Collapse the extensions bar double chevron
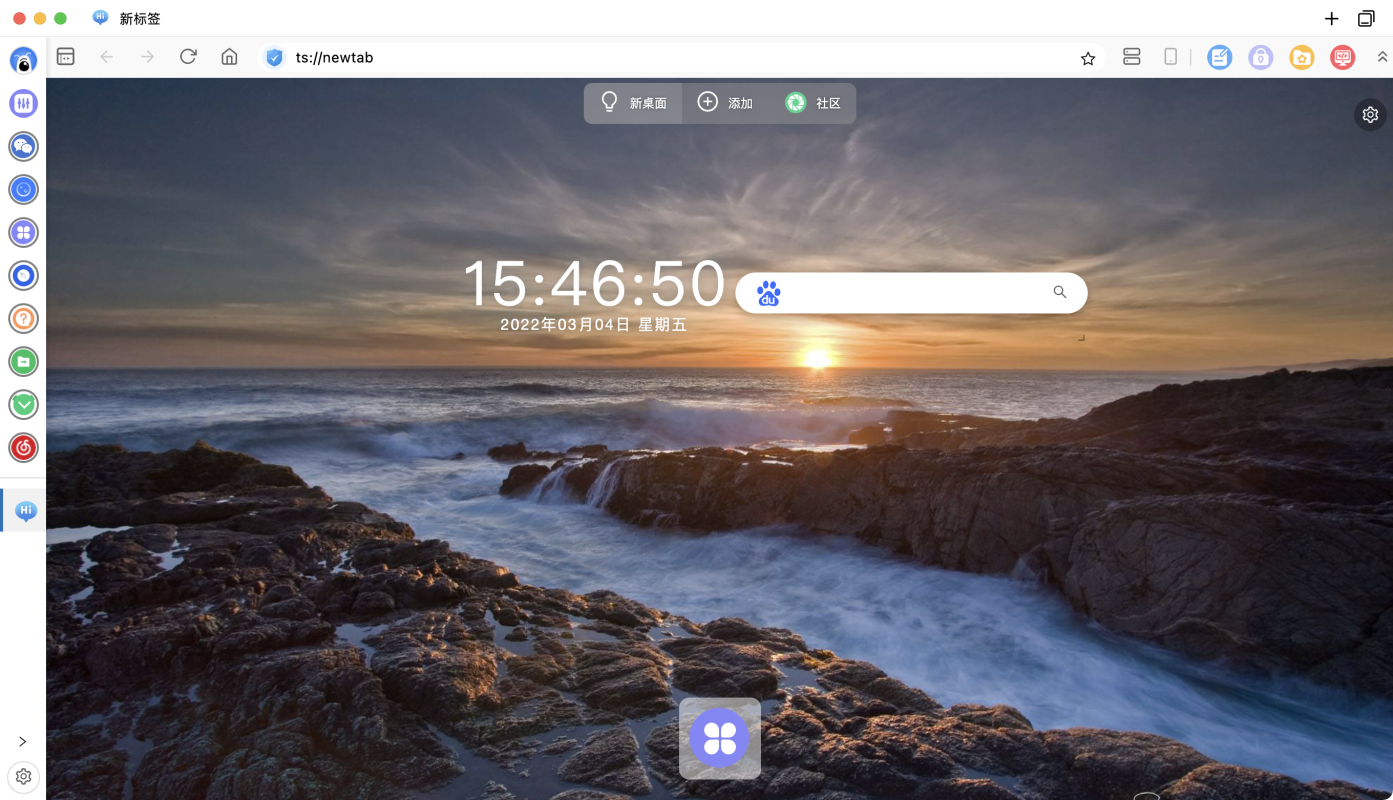Viewport: 1393px width, 800px height. click(x=1382, y=58)
